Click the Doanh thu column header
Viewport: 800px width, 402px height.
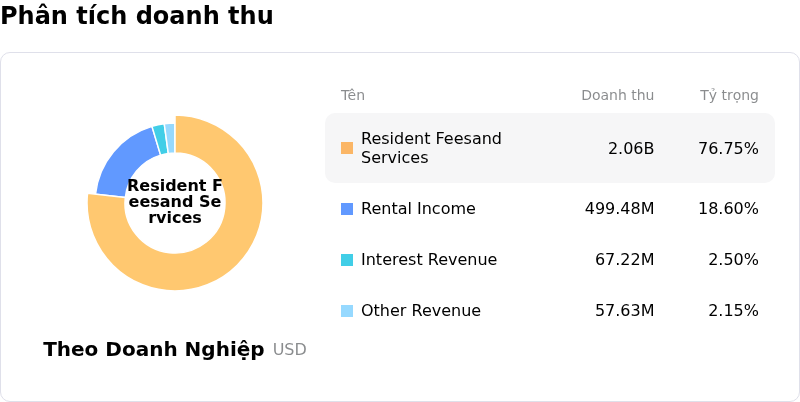[617, 96]
